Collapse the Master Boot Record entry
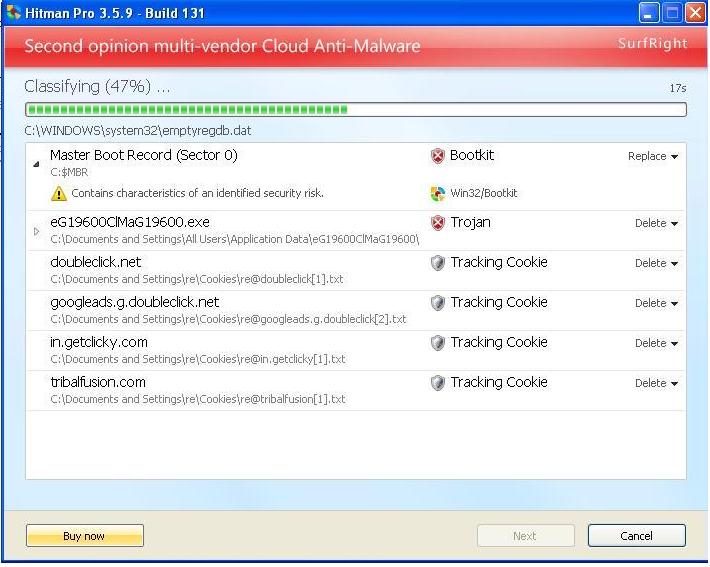Screen dimensions: 710x567 pyautogui.click(x=37, y=163)
